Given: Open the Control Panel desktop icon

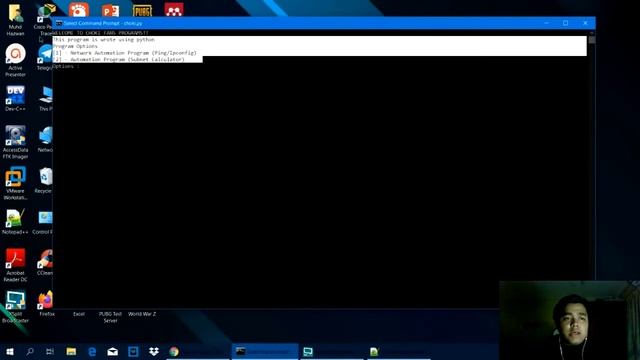Looking at the screenshot, I should tap(43, 222).
